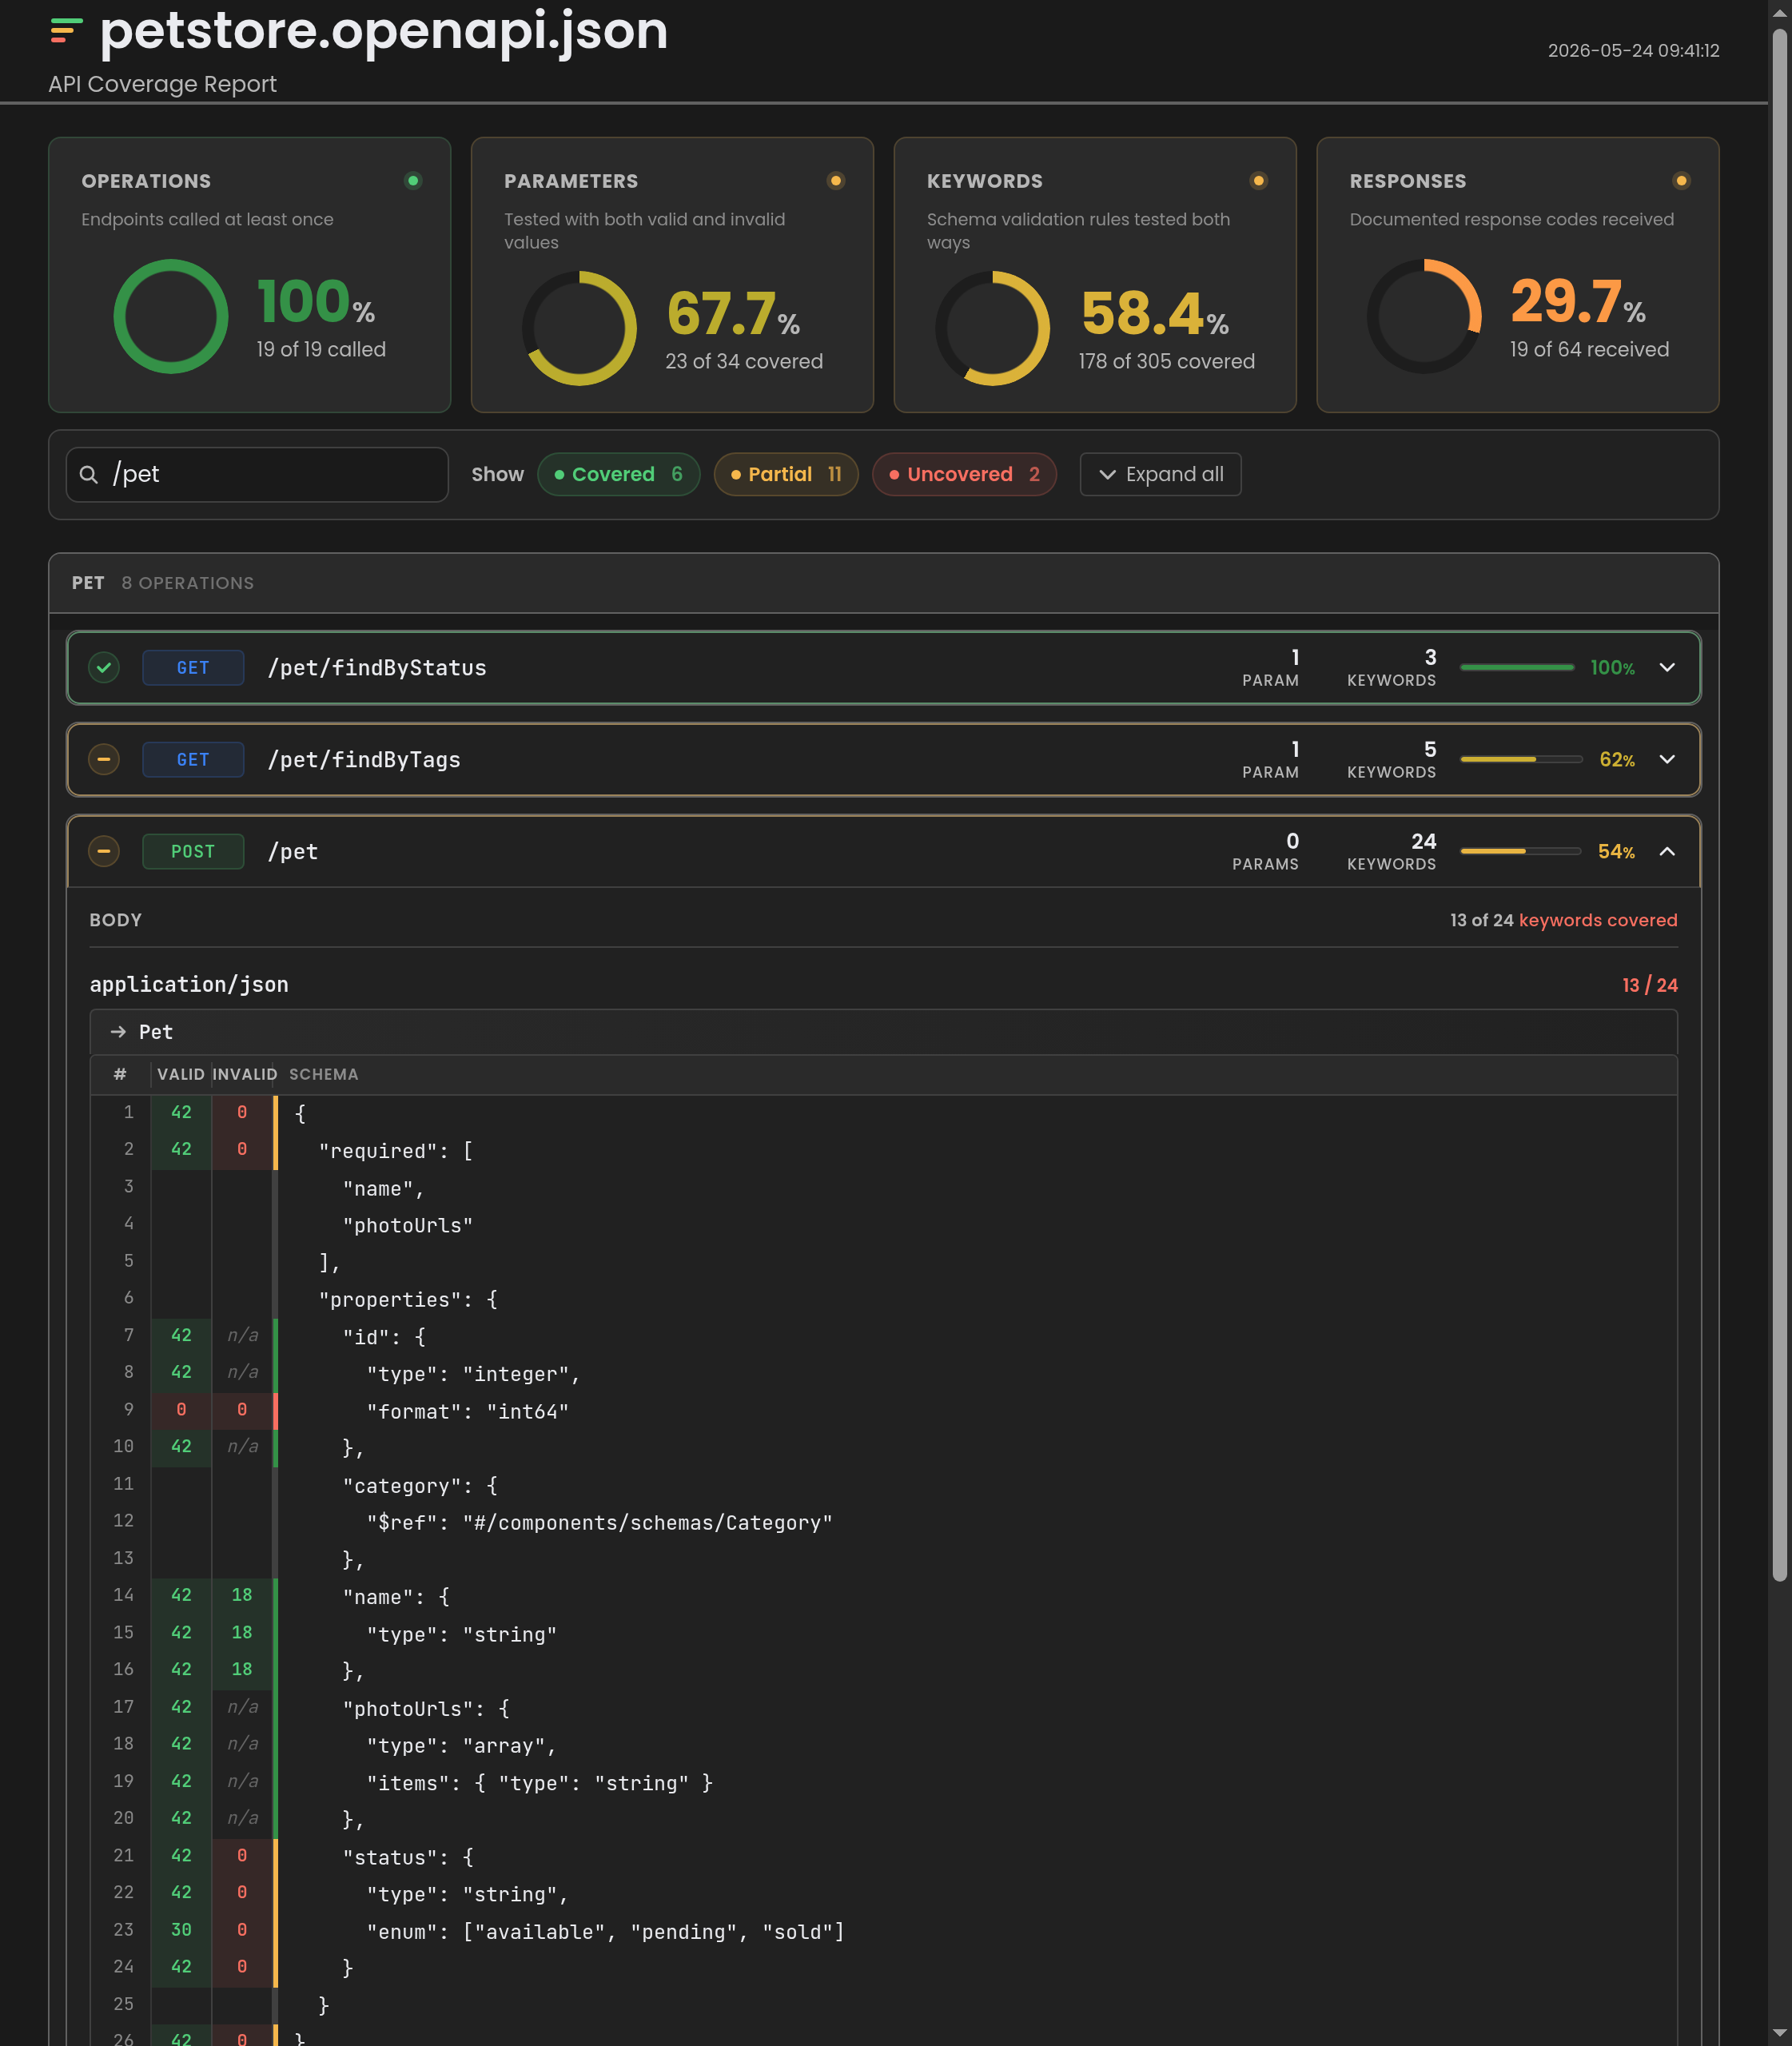Click the application/json media type label
This screenshot has width=1792, height=2046.
189,984
